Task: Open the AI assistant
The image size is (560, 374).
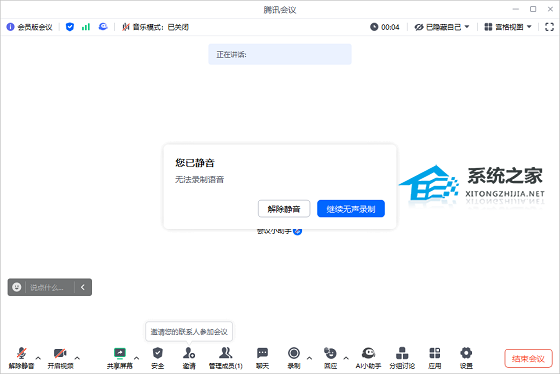Action: click(x=368, y=357)
